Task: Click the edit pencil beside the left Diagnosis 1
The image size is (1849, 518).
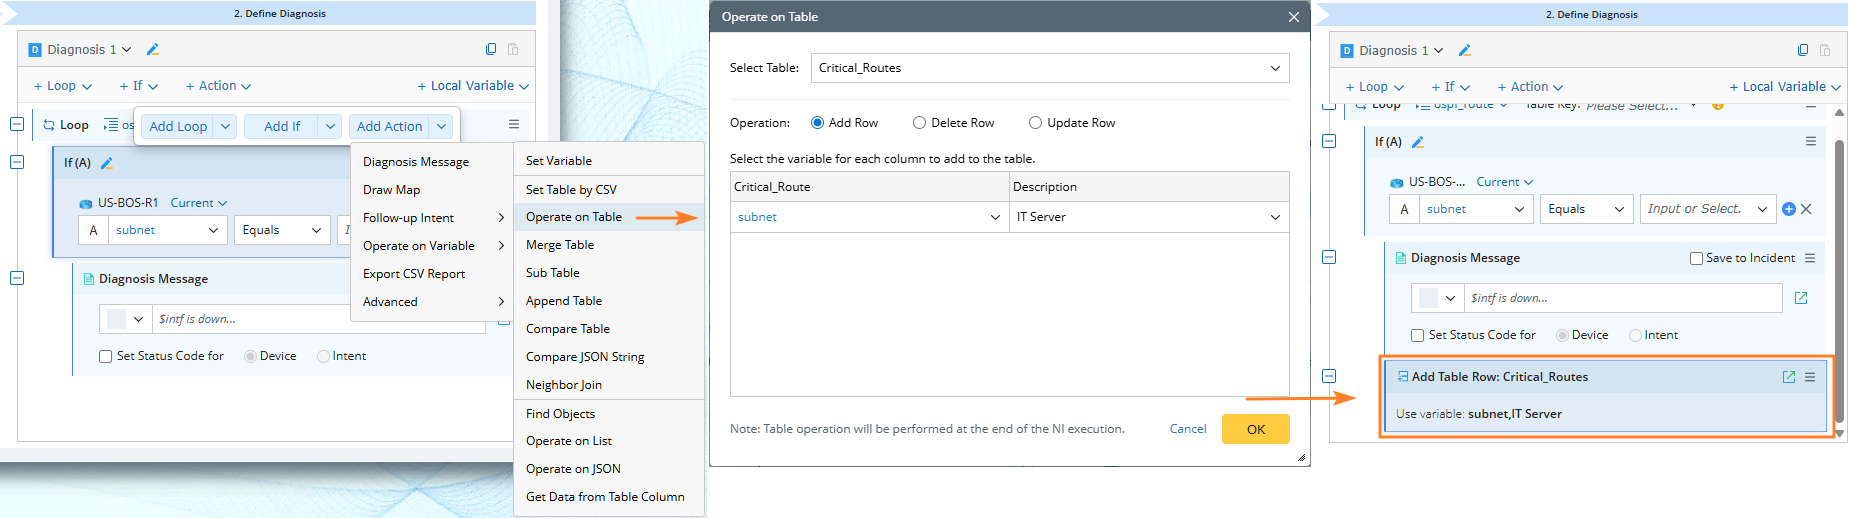Action: [153, 49]
